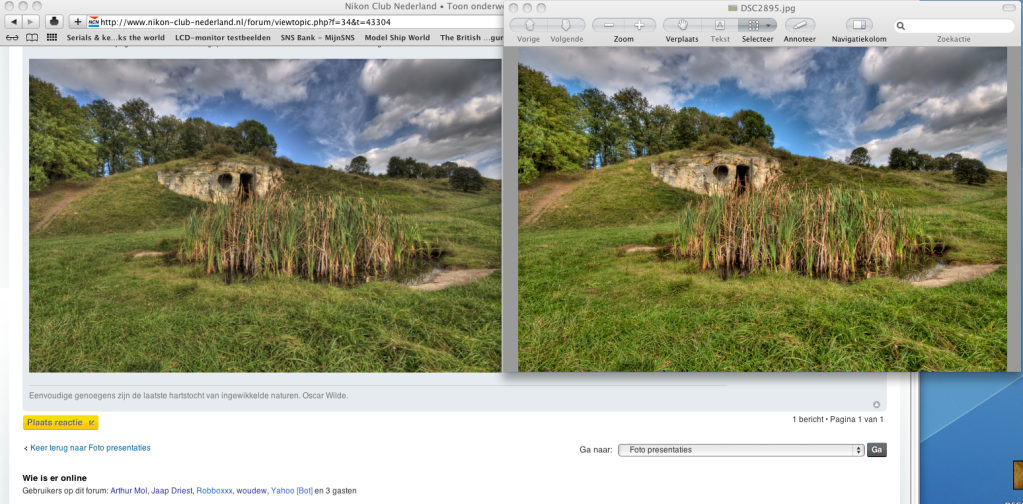This screenshot has height=504, width=1023.
Task: Click the forum post landscape photo in Safari
Action: tap(266, 215)
